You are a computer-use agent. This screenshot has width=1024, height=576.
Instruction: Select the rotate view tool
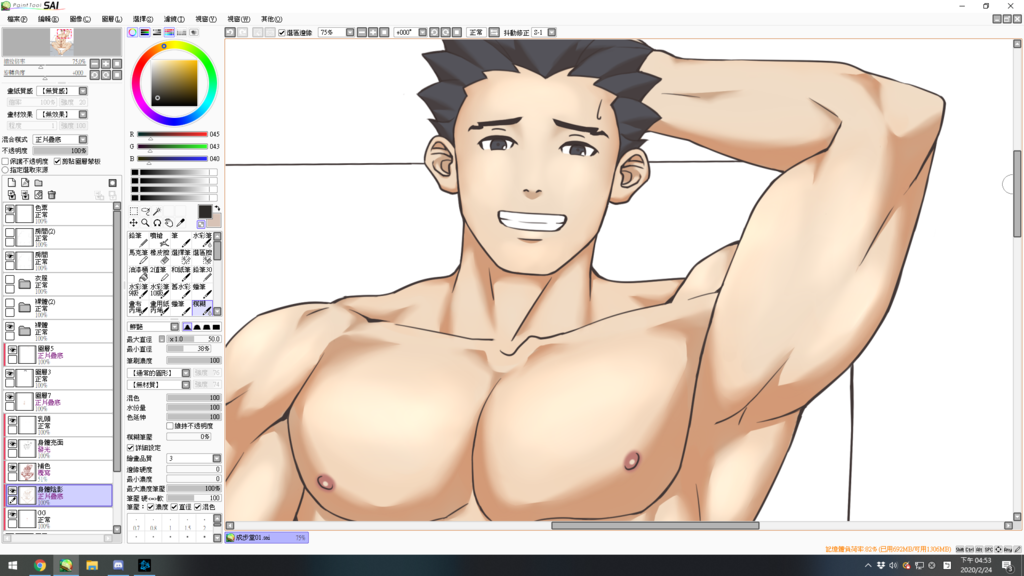[x=157, y=223]
